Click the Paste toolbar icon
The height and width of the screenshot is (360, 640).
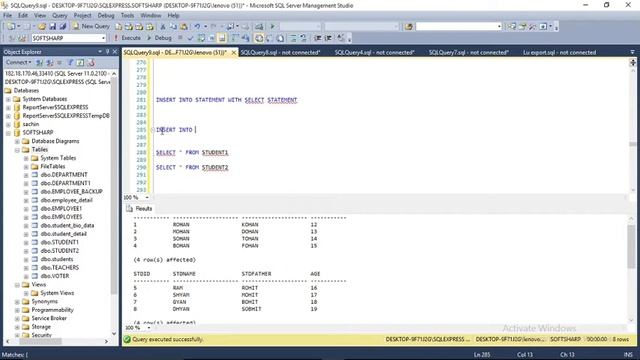[184, 27]
